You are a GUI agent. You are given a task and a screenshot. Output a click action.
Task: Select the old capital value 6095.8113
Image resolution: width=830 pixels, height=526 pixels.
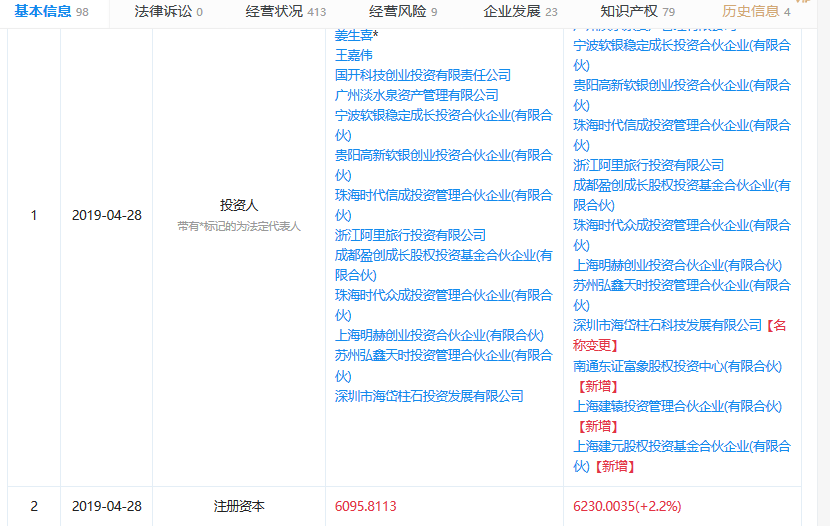click(366, 506)
